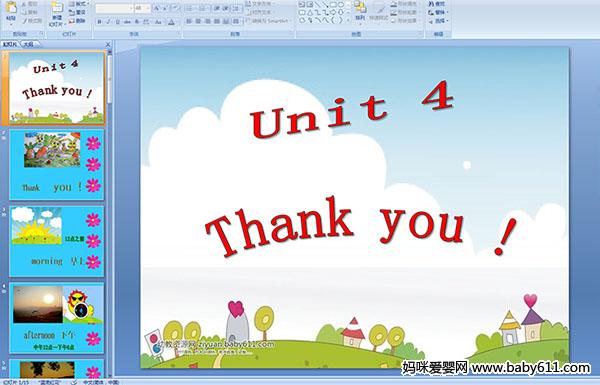Select the morning slide thumbnail
600x385 pixels.
[57, 241]
